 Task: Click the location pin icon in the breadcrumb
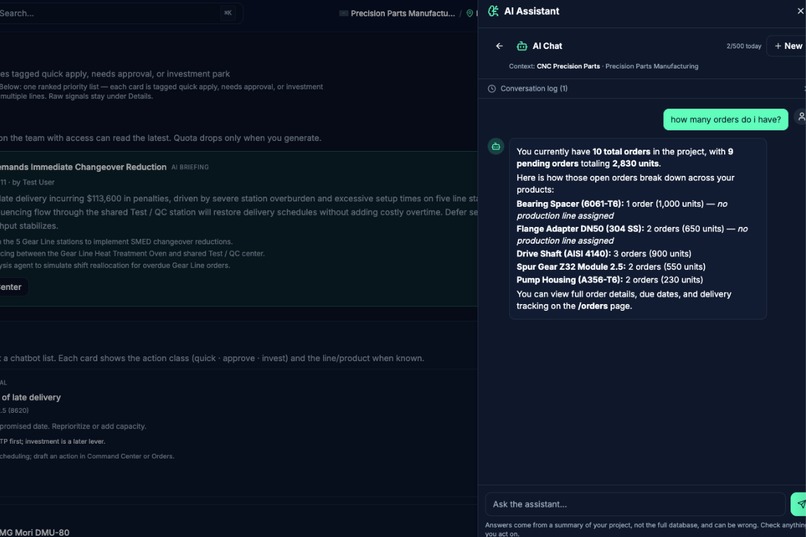[469, 13]
